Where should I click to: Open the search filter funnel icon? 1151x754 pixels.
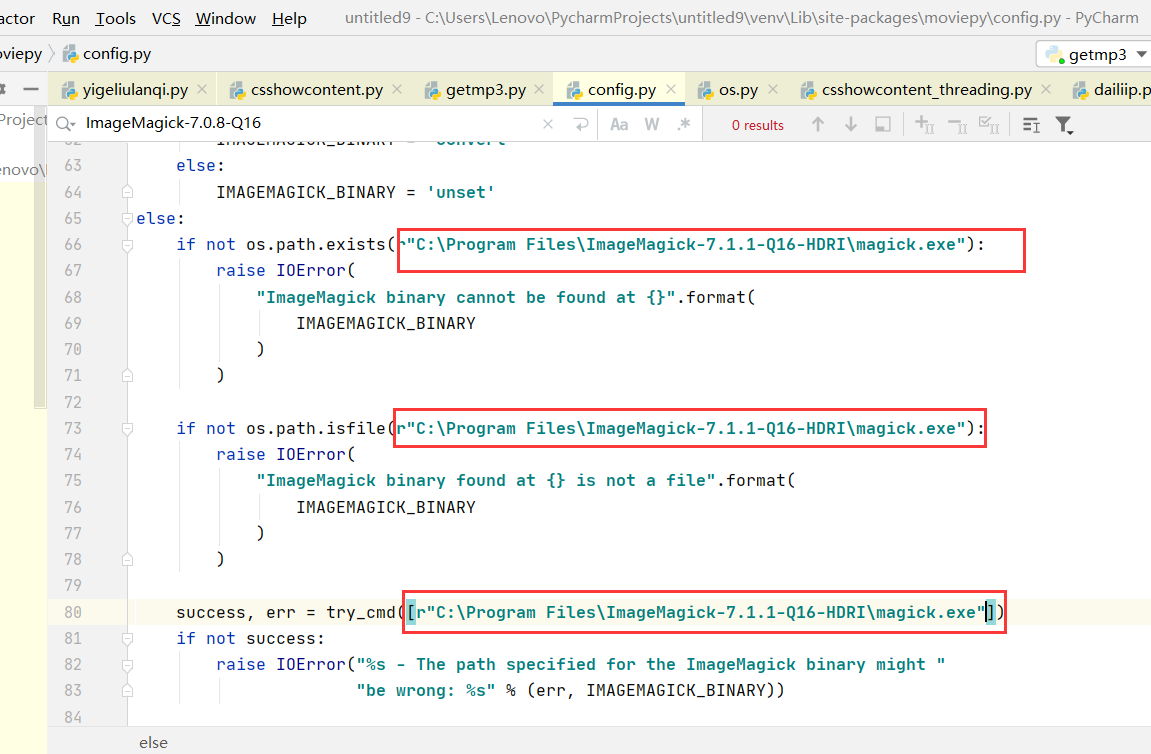[x=1064, y=125]
